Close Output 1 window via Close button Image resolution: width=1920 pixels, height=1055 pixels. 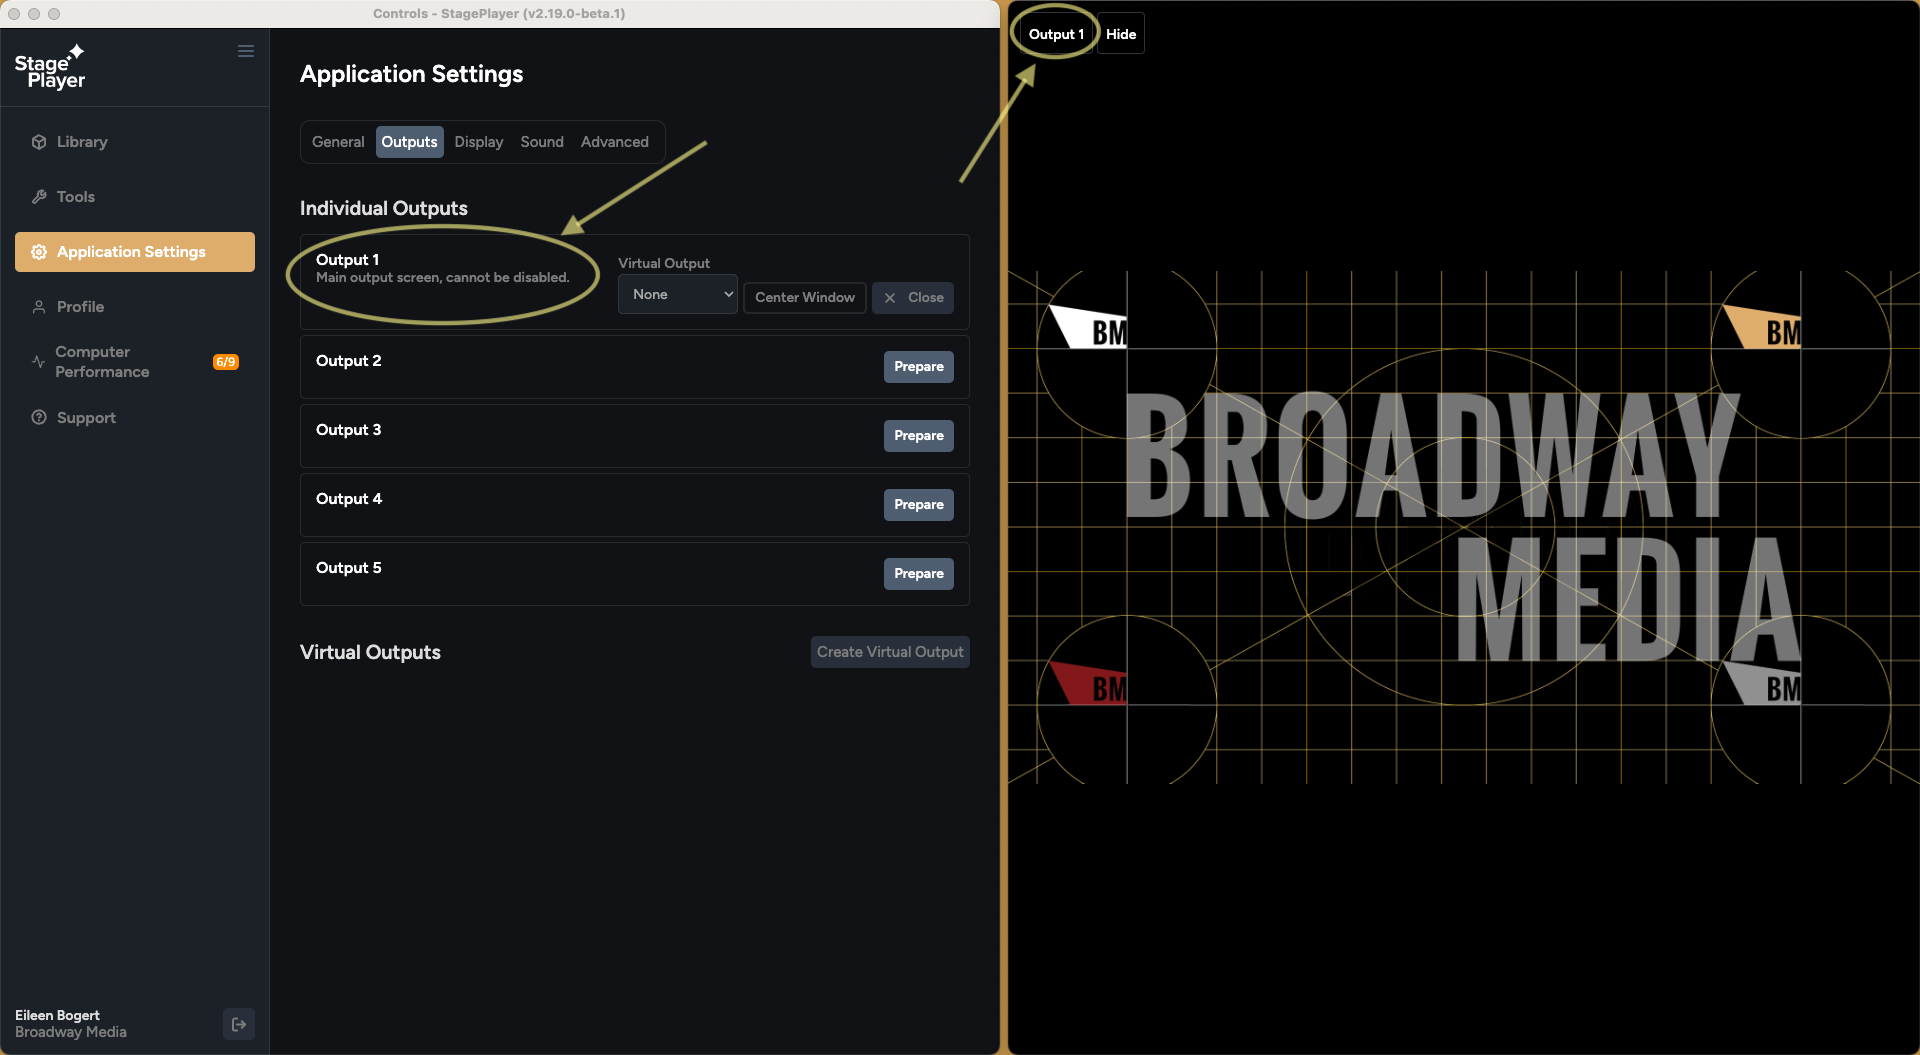click(913, 298)
